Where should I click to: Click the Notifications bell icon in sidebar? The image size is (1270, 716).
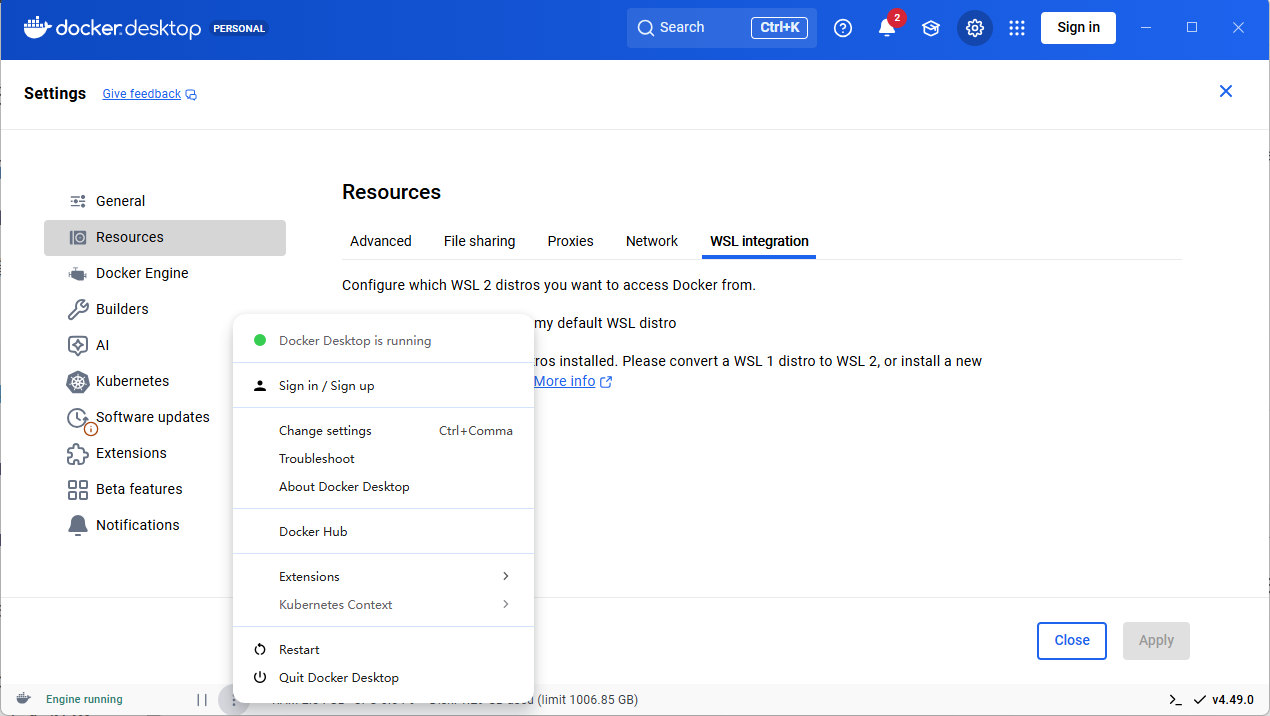(78, 525)
